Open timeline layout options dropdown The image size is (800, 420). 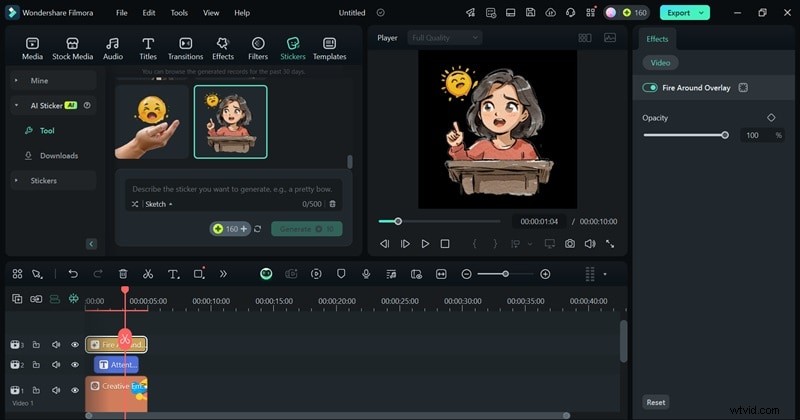(605, 274)
